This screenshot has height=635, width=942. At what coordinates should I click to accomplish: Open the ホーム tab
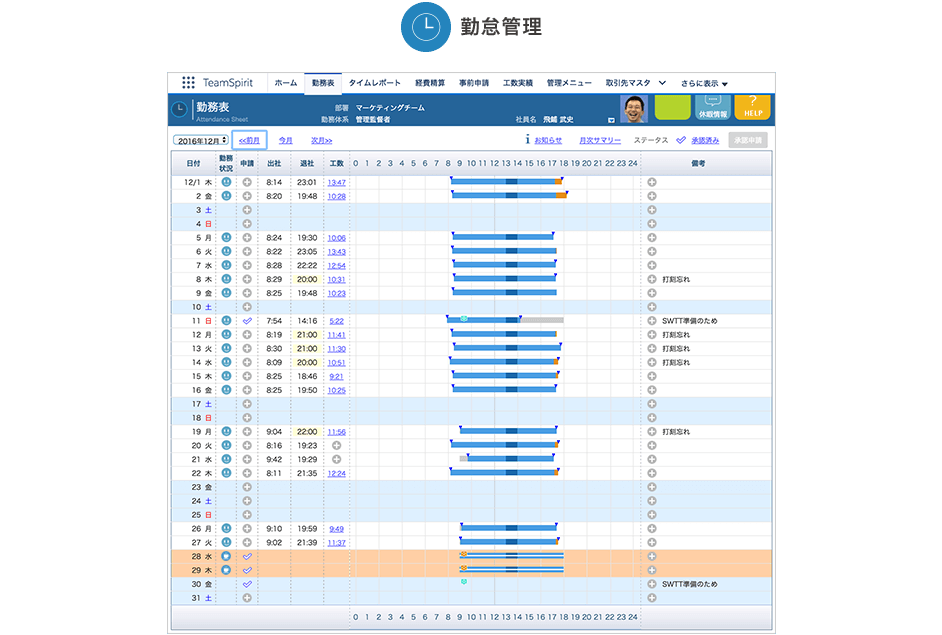[x=286, y=83]
